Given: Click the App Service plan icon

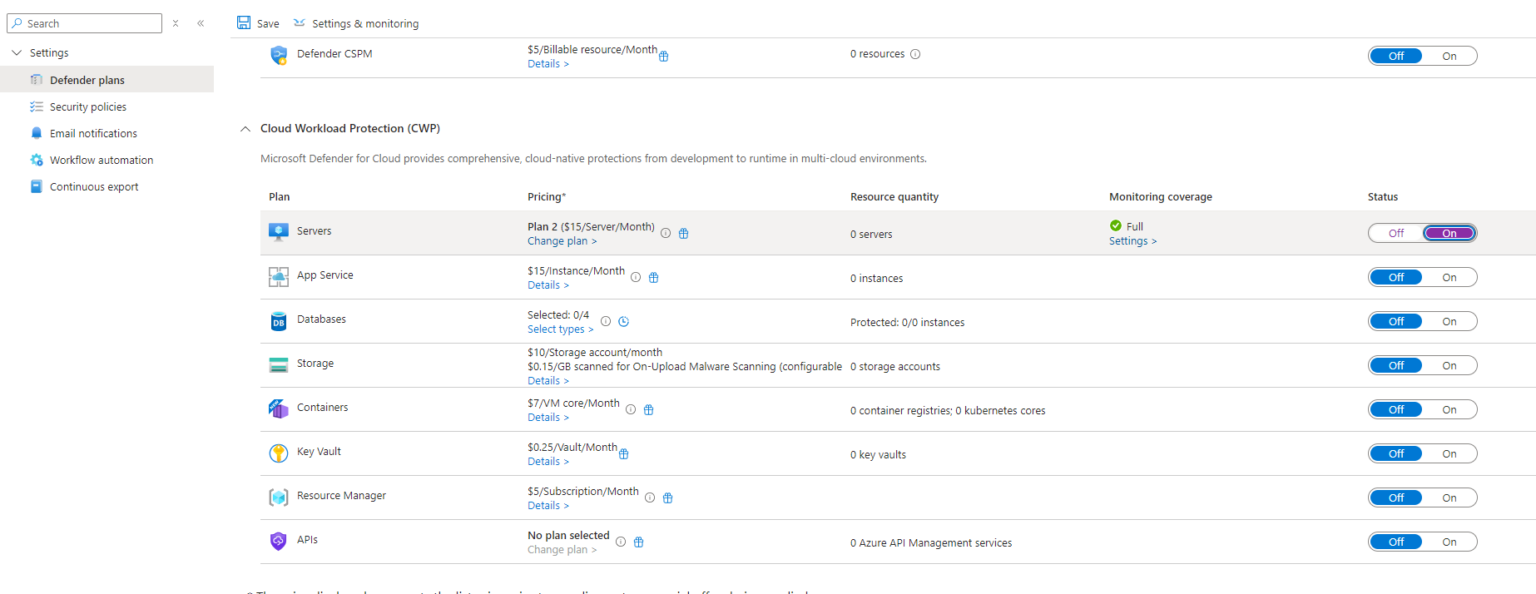Looking at the screenshot, I should click(279, 275).
